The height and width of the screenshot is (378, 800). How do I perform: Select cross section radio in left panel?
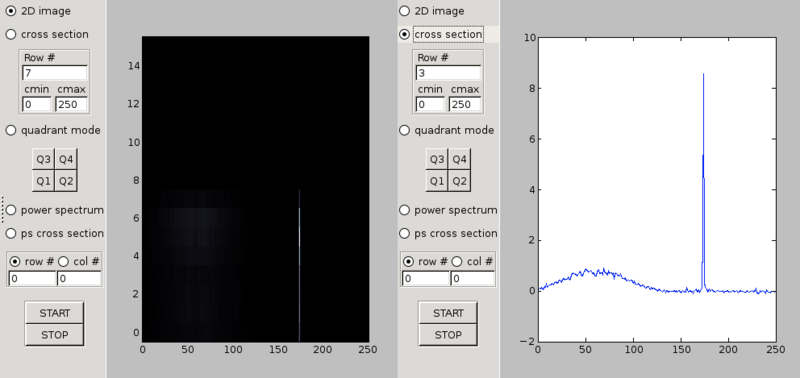11,34
